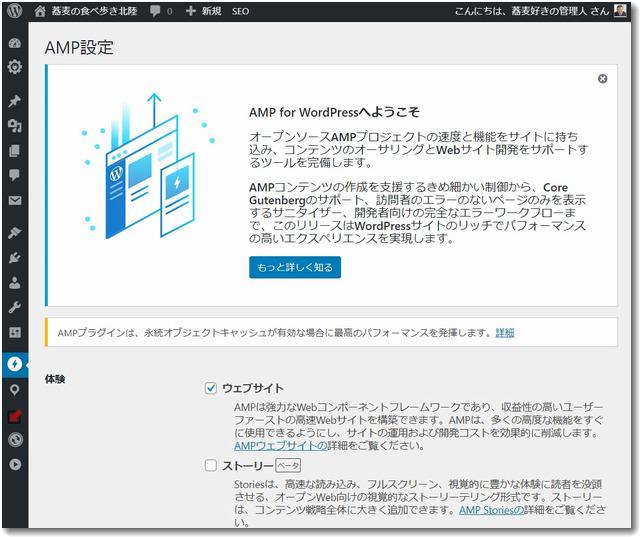Click the globe icon in sidebar
This screenshot has height=537, width=640.
[15, 440]
